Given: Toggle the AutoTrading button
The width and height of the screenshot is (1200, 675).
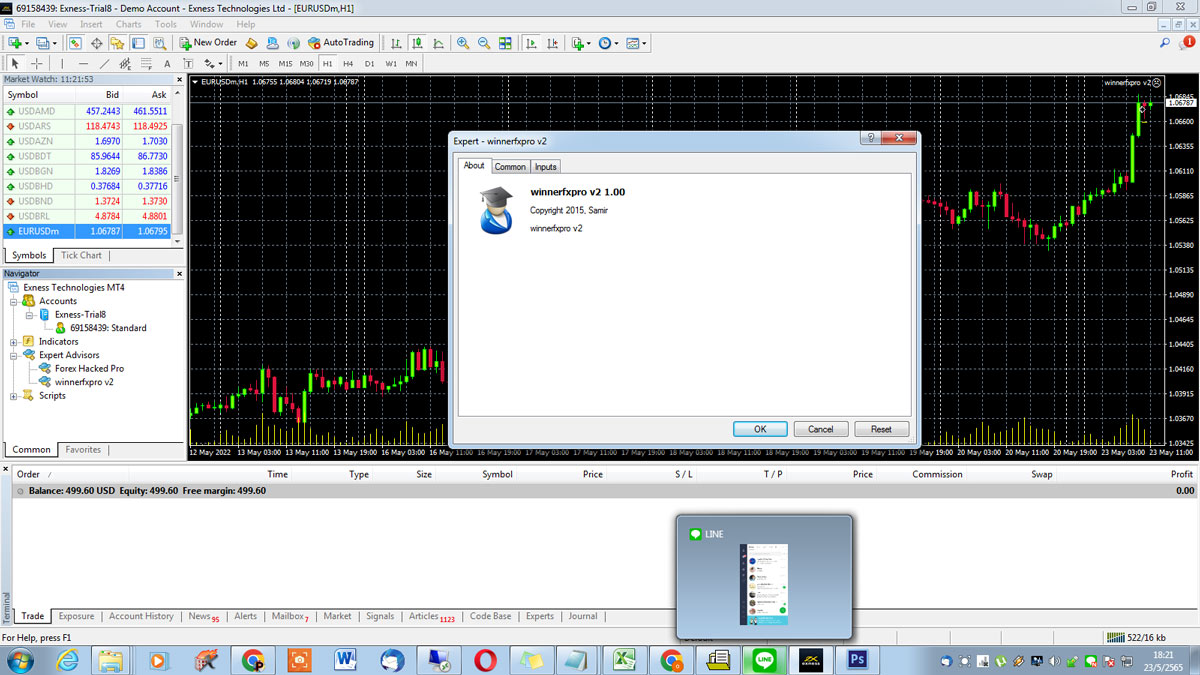Looking at the screenshot, I should [341, 43].
